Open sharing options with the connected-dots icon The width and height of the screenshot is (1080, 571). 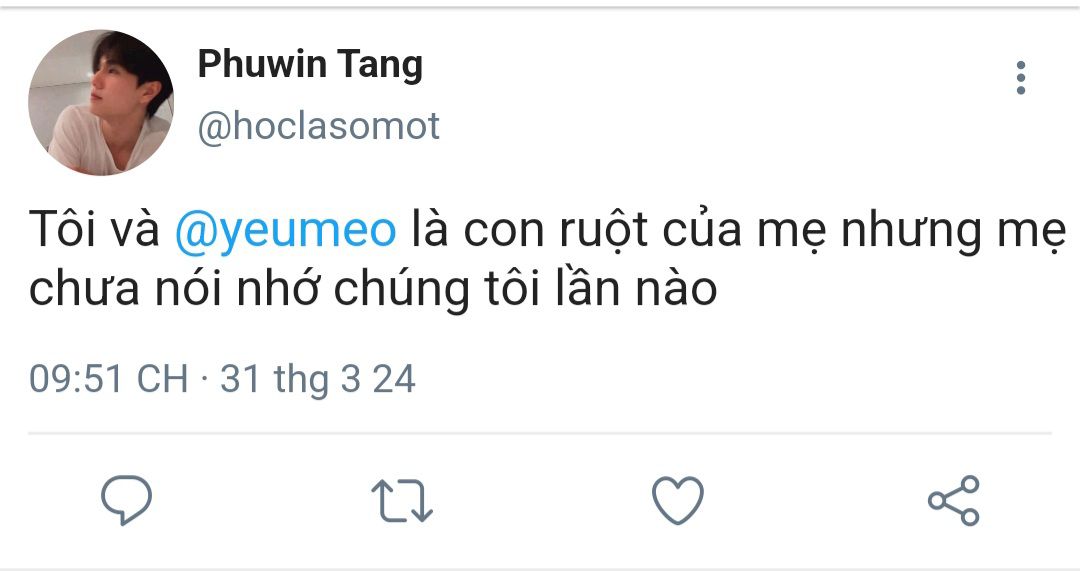pyautogui.click(x=953, y=501)
